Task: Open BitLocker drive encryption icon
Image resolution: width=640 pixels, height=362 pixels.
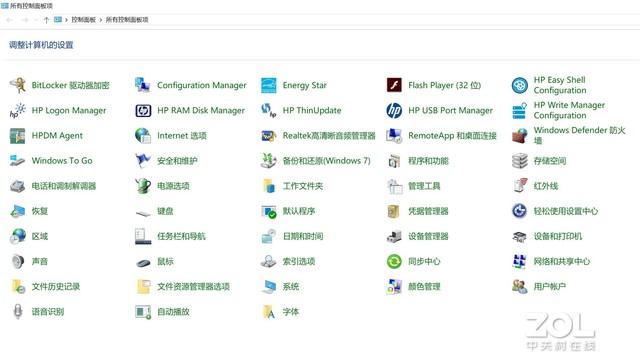Action: (18, 85)
